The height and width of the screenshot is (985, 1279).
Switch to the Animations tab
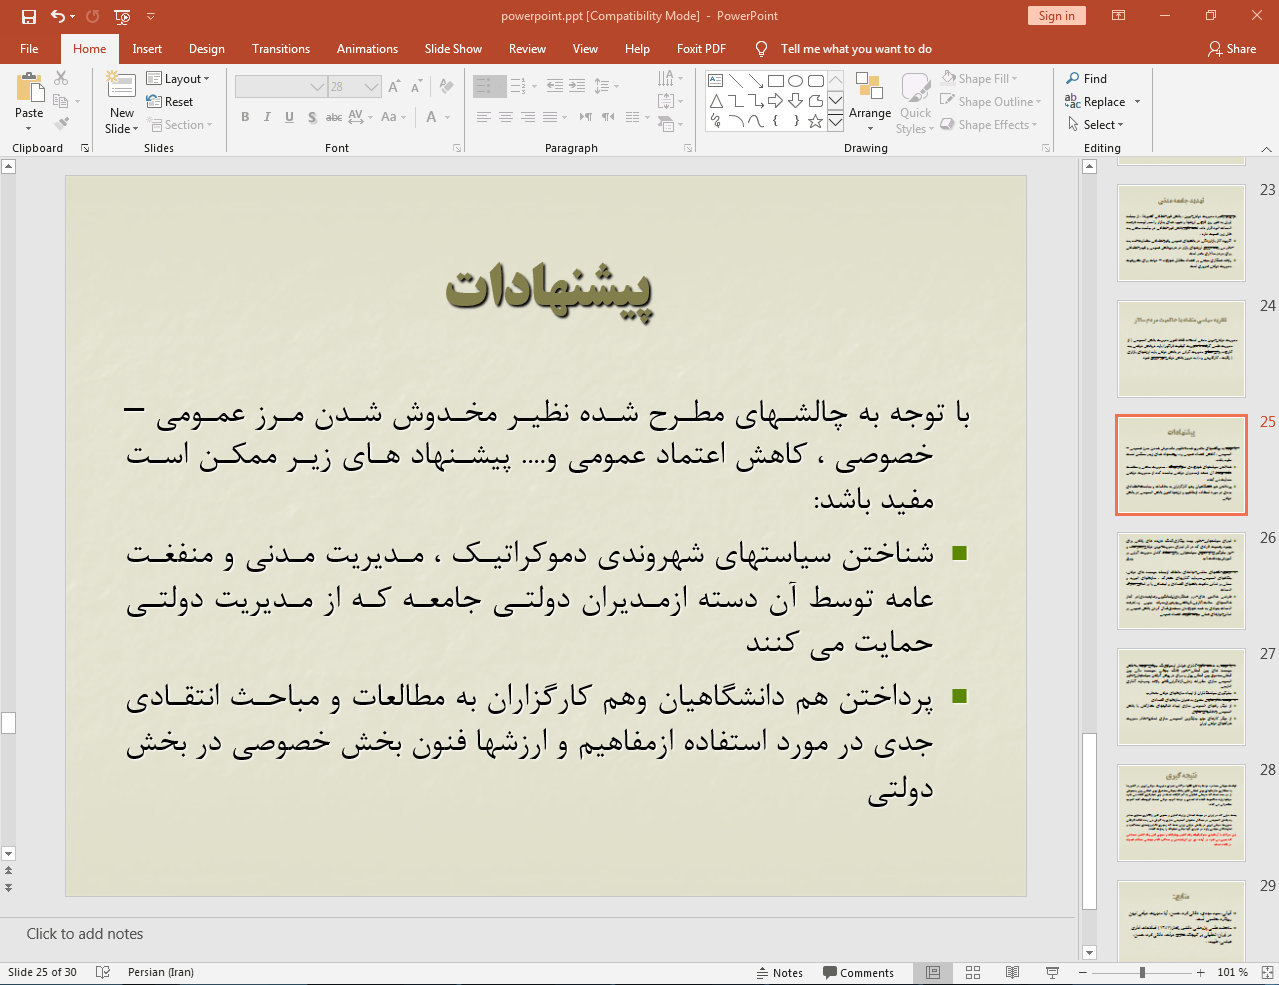tap(367, 49)
